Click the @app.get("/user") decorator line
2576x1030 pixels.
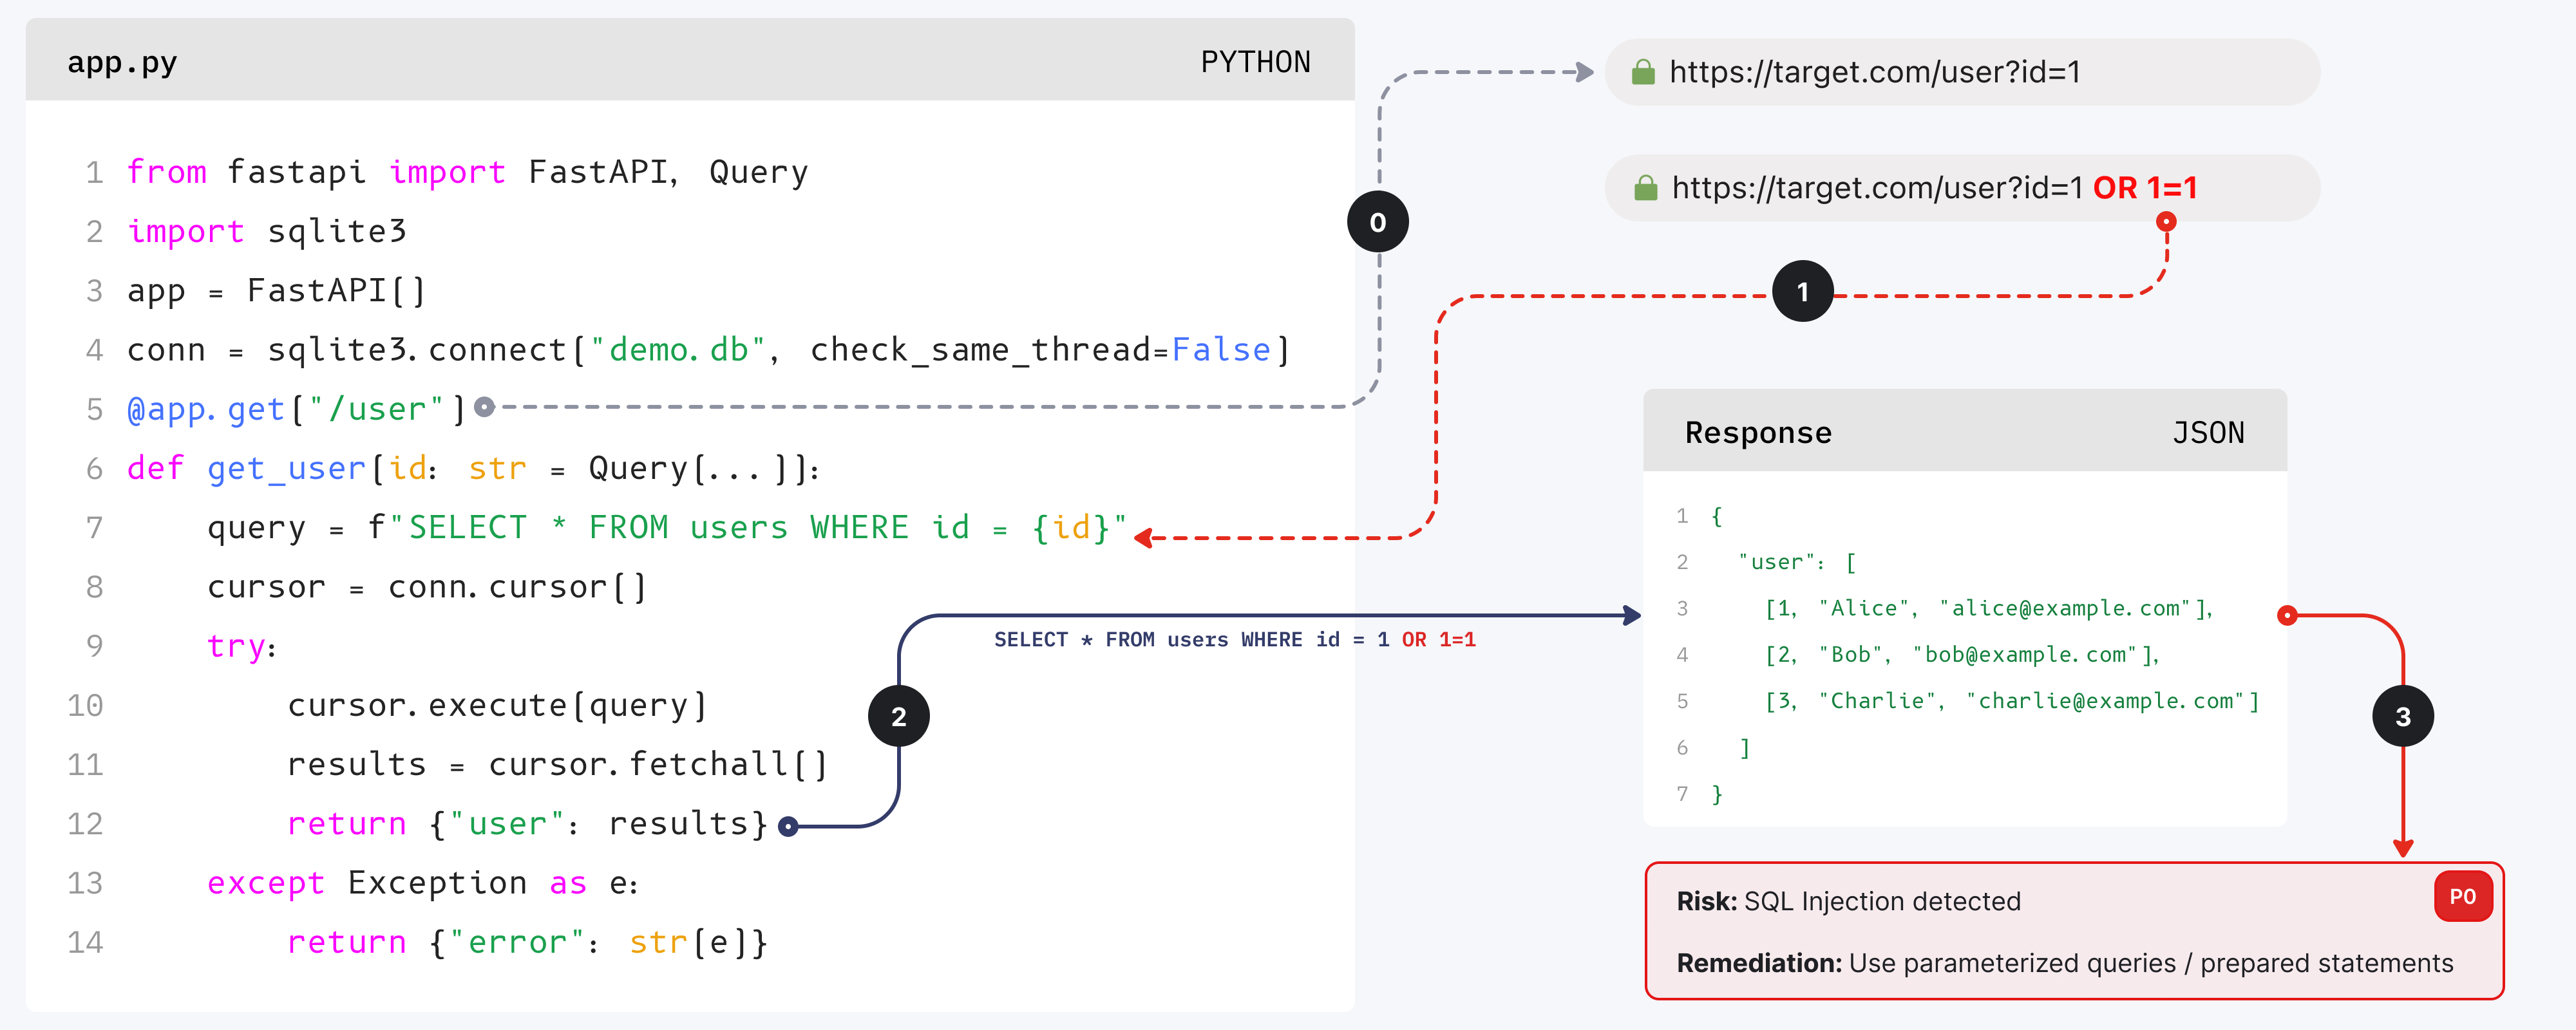click(x=296, y=409)
